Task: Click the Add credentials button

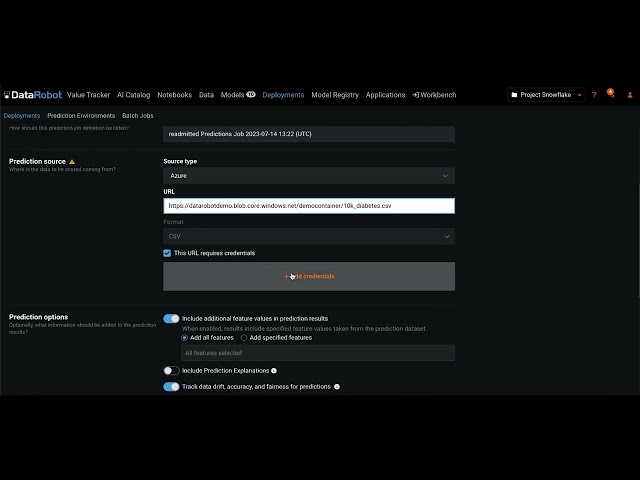Action: coord(308,276)
